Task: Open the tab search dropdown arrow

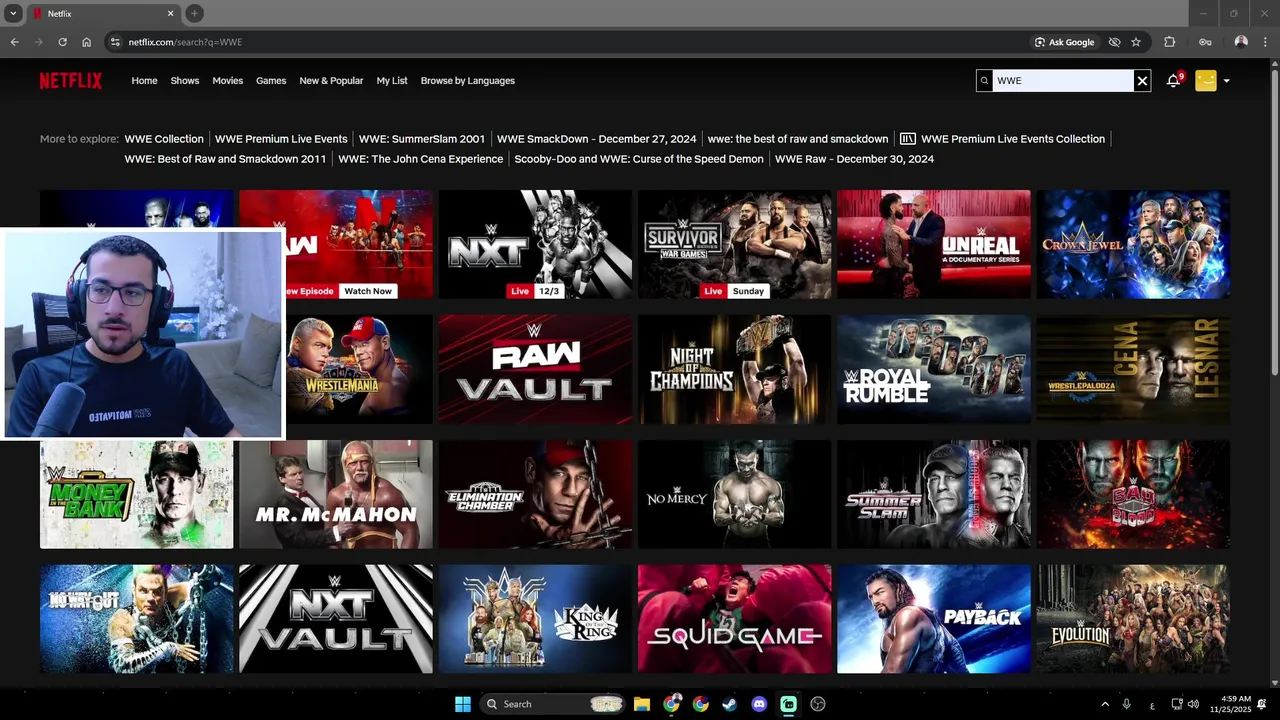Action: [x=13, y=13]
